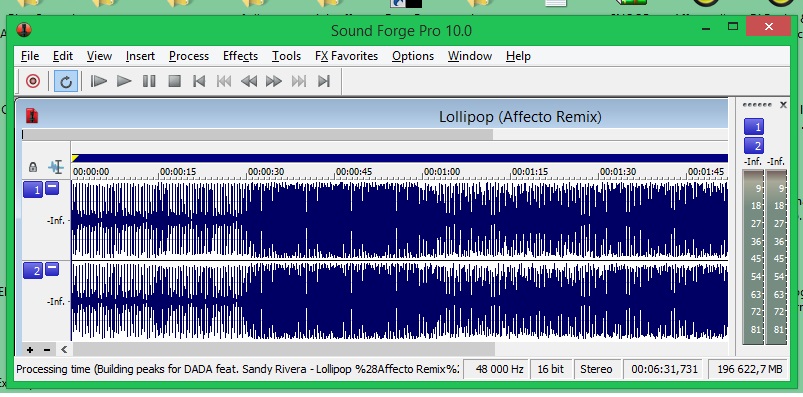
Task: Click the waveform edit tool icon
Action: 56,167
